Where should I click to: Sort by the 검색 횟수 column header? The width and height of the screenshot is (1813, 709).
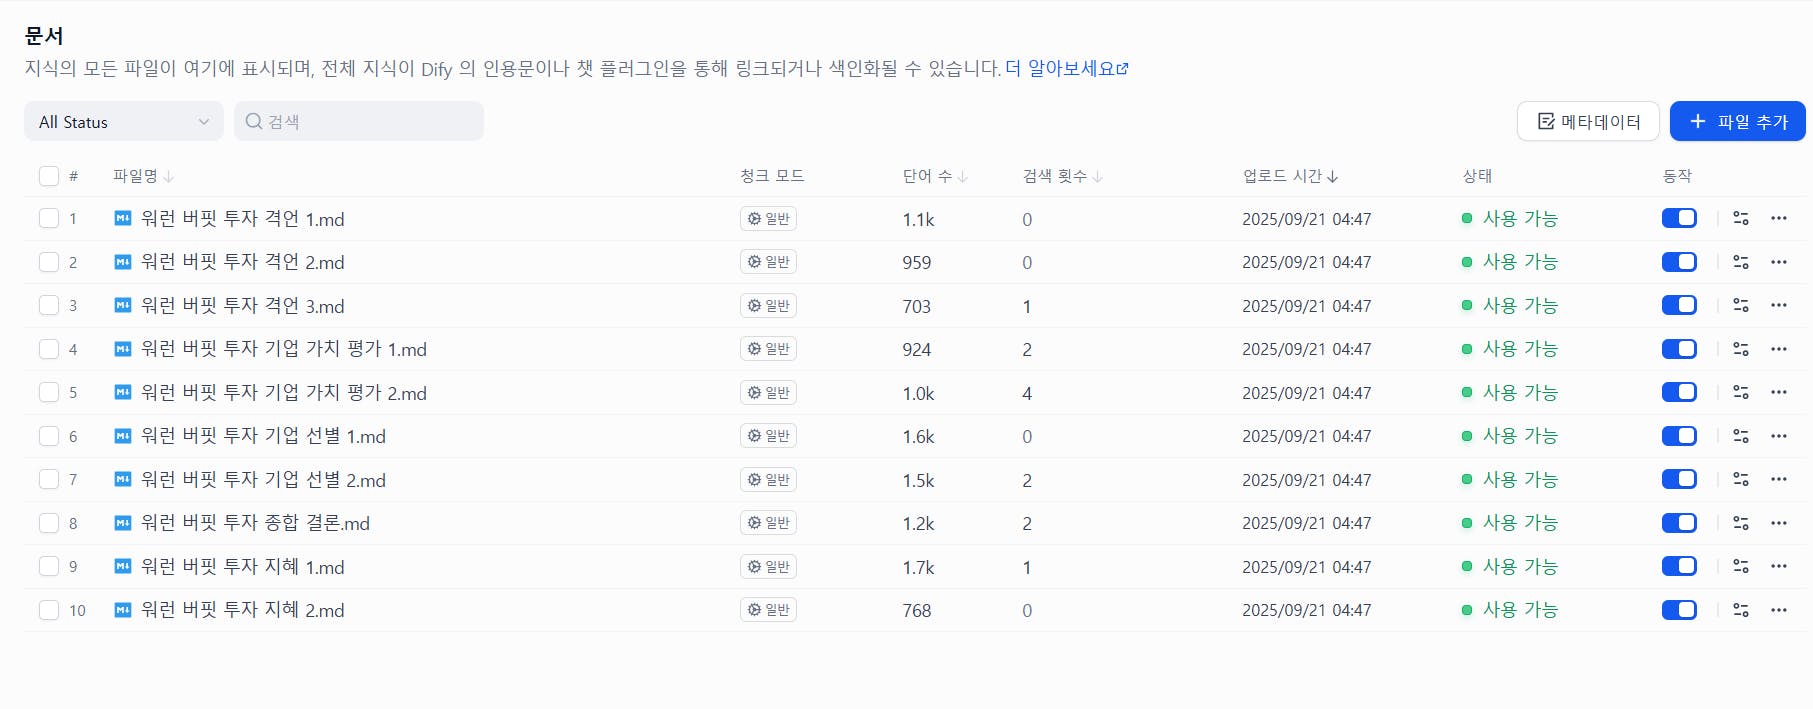1062,176
